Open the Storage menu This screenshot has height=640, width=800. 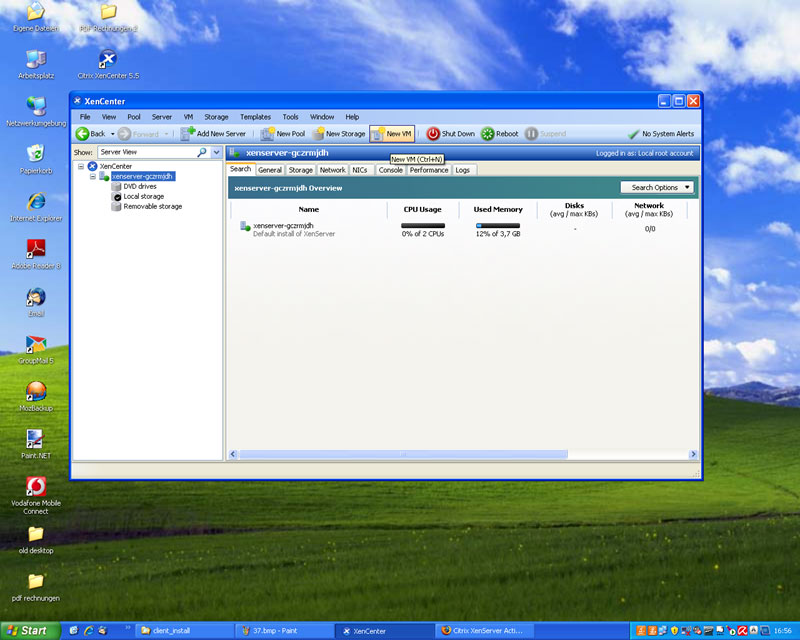[x=216, y=117]
